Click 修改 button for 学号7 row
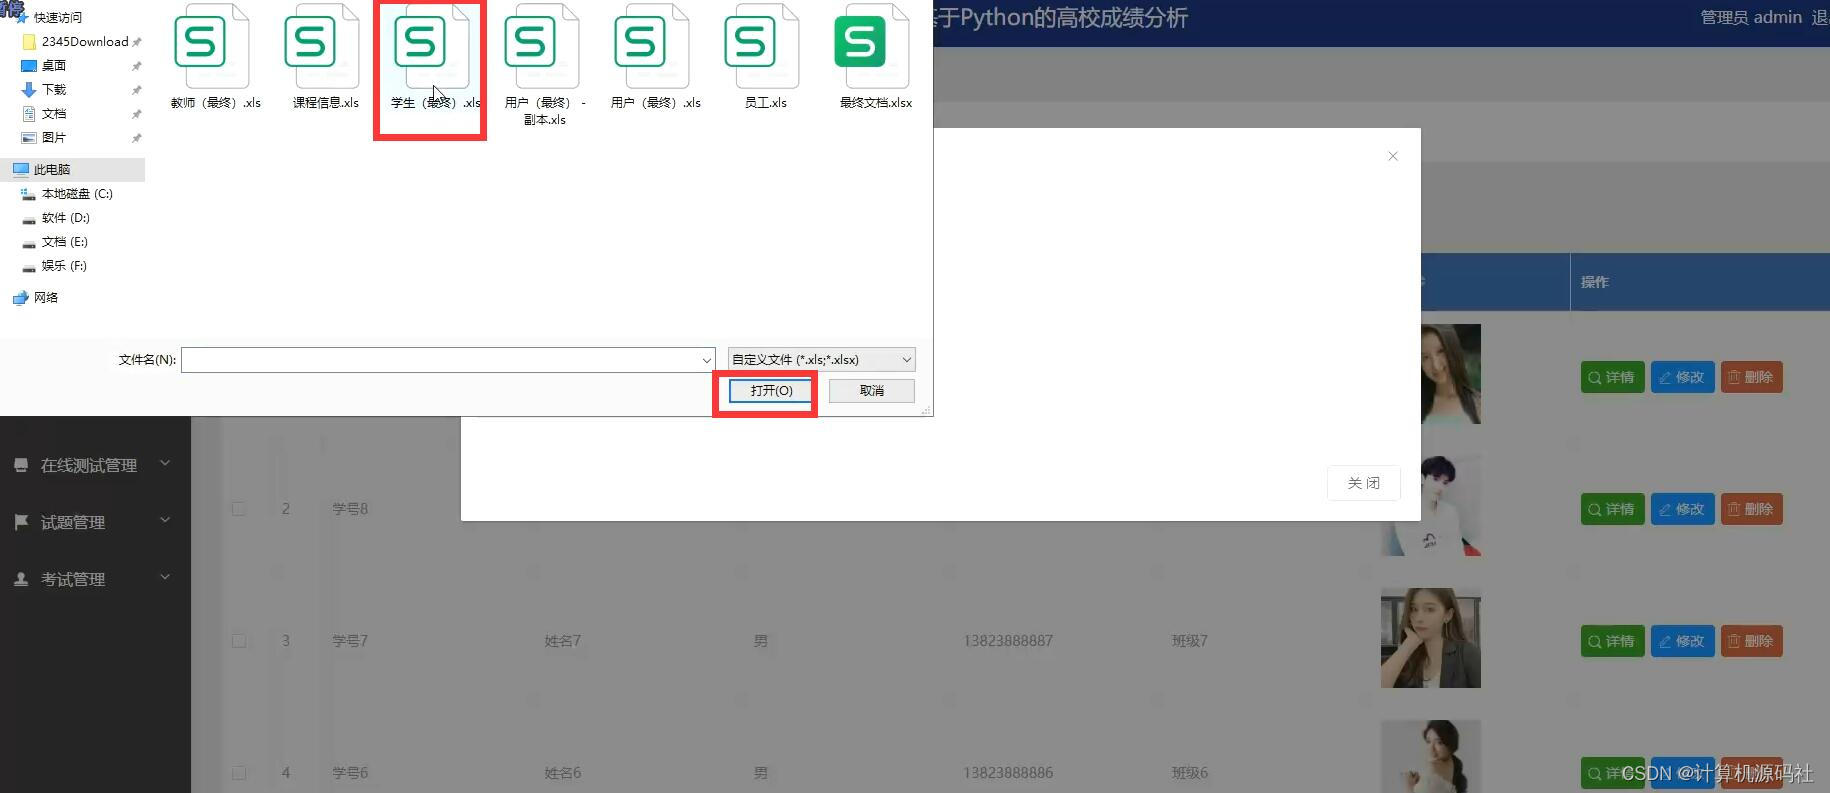1830x793 pixels. coord(1682,641)
